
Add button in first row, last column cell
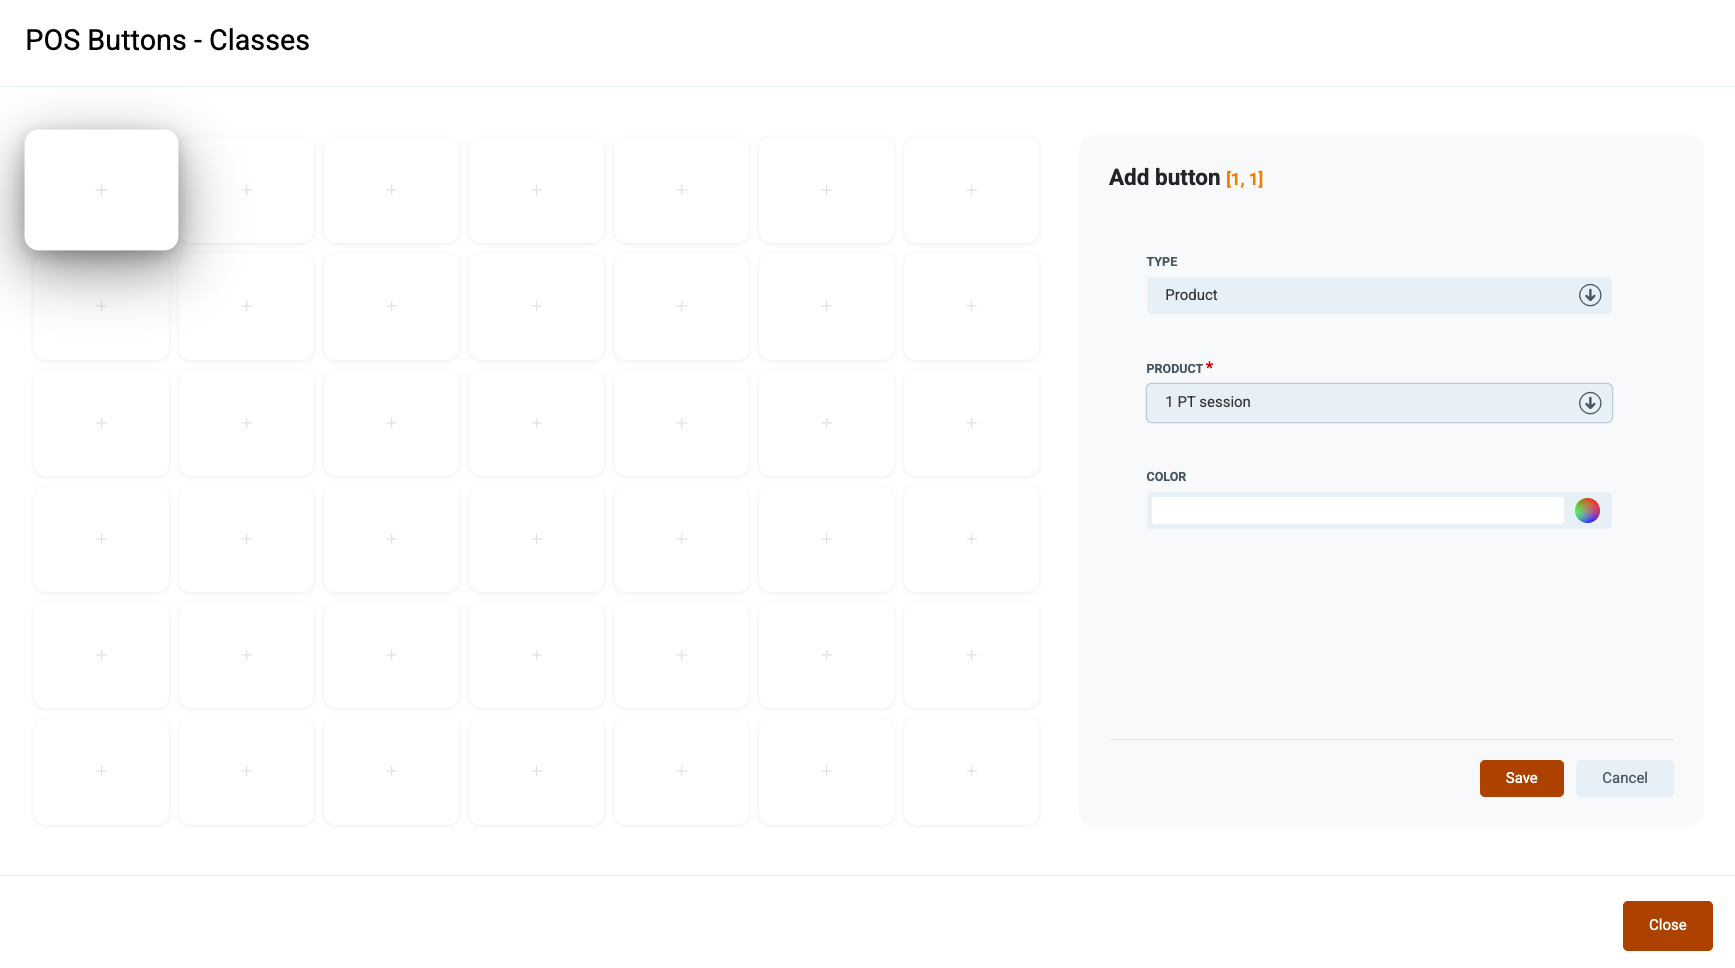(971, 190)
